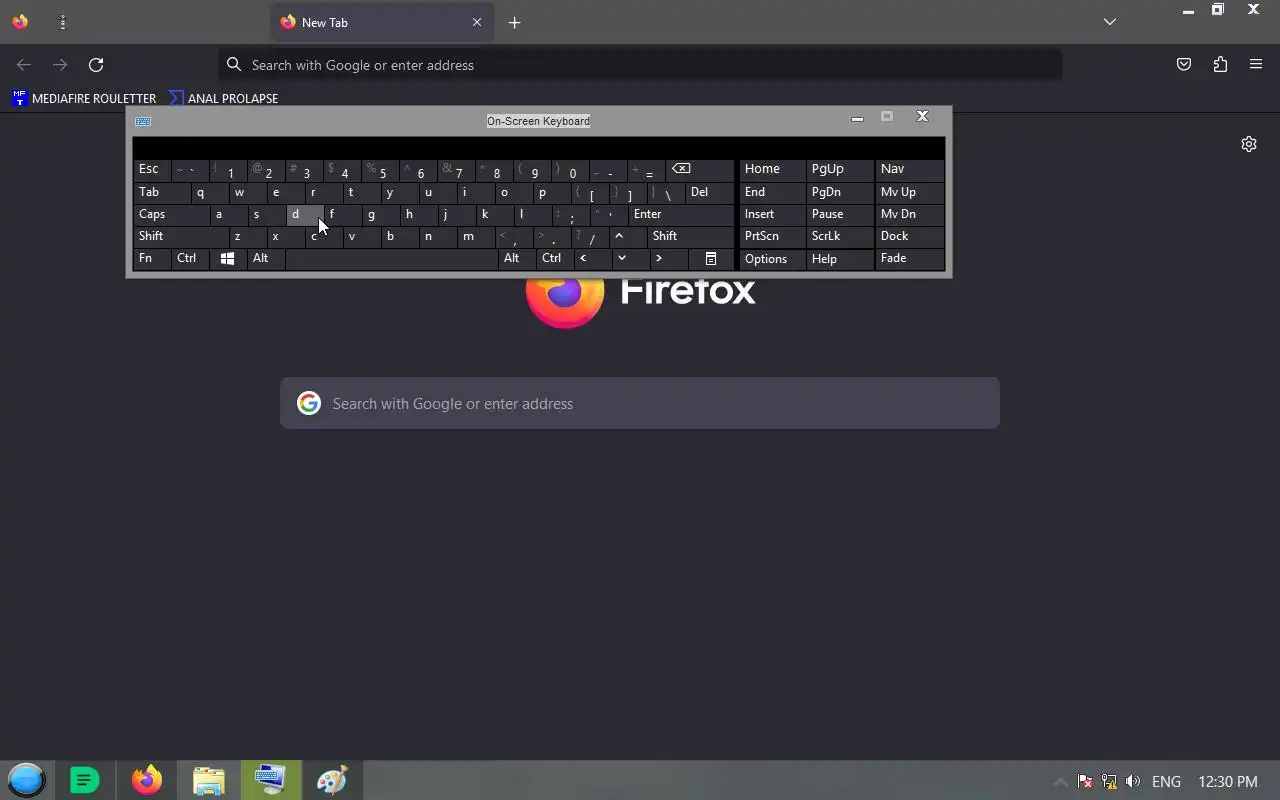
Task: Open the volume speaker tray icon
Action: click(1133, 782)
